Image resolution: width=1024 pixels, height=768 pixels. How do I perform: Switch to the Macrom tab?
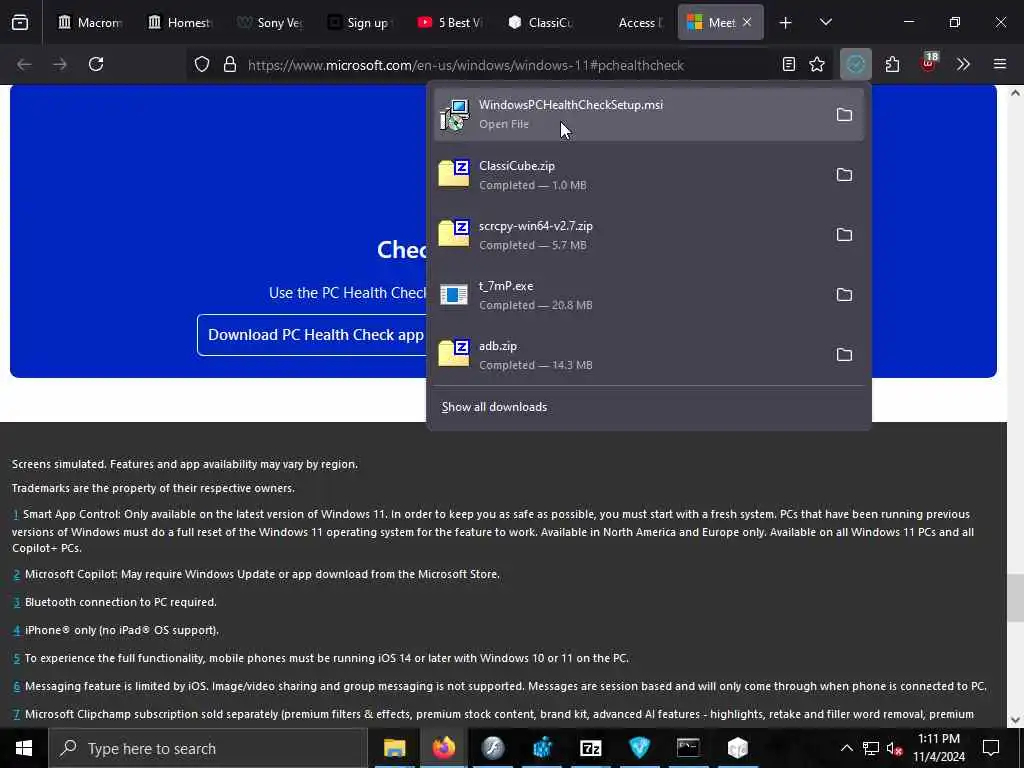point(89,22)
